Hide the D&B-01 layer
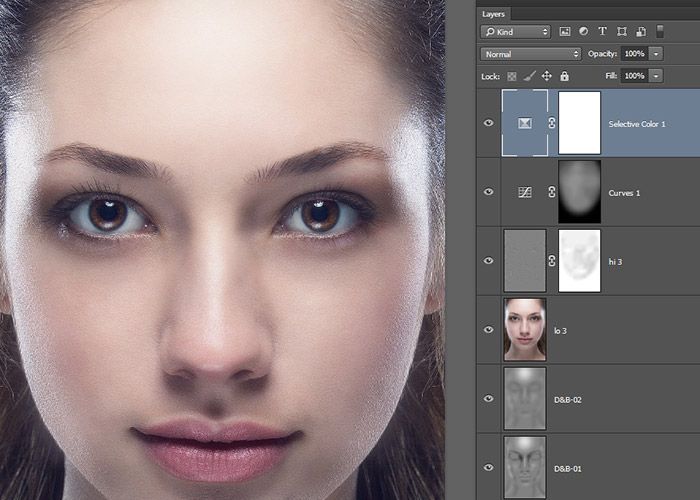 tap(489, 467)
